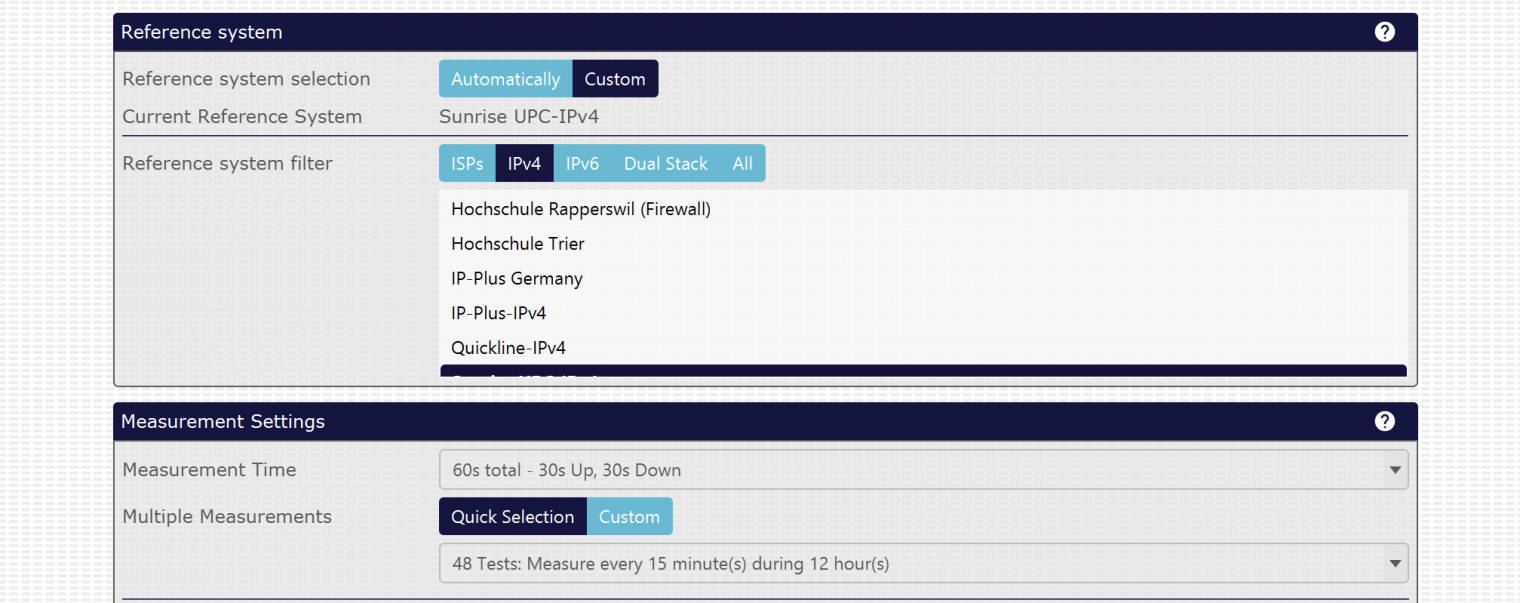1520x603 pixels.
Task: Enable Quick Selection for Multiple Measurements
Action: (512, 517)
